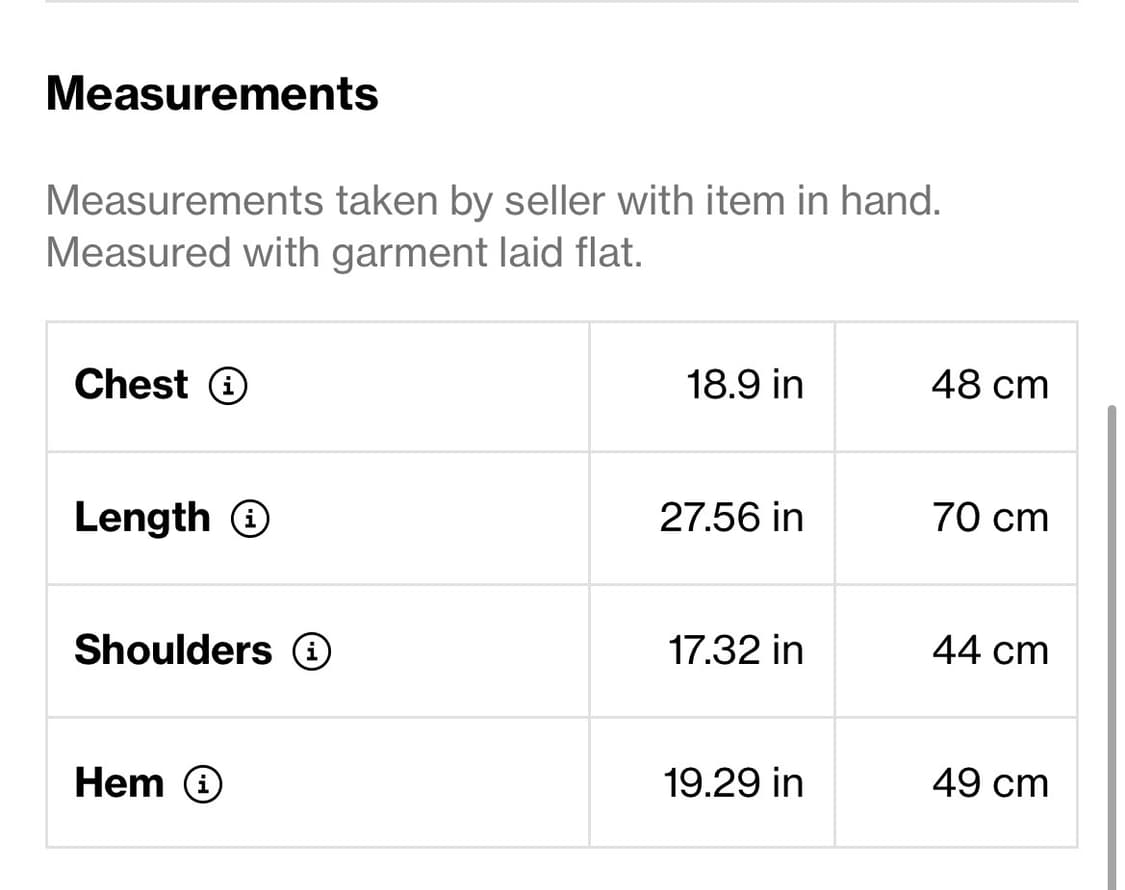Click the vertical scrollbar on the right edge

coord(1112,640)
